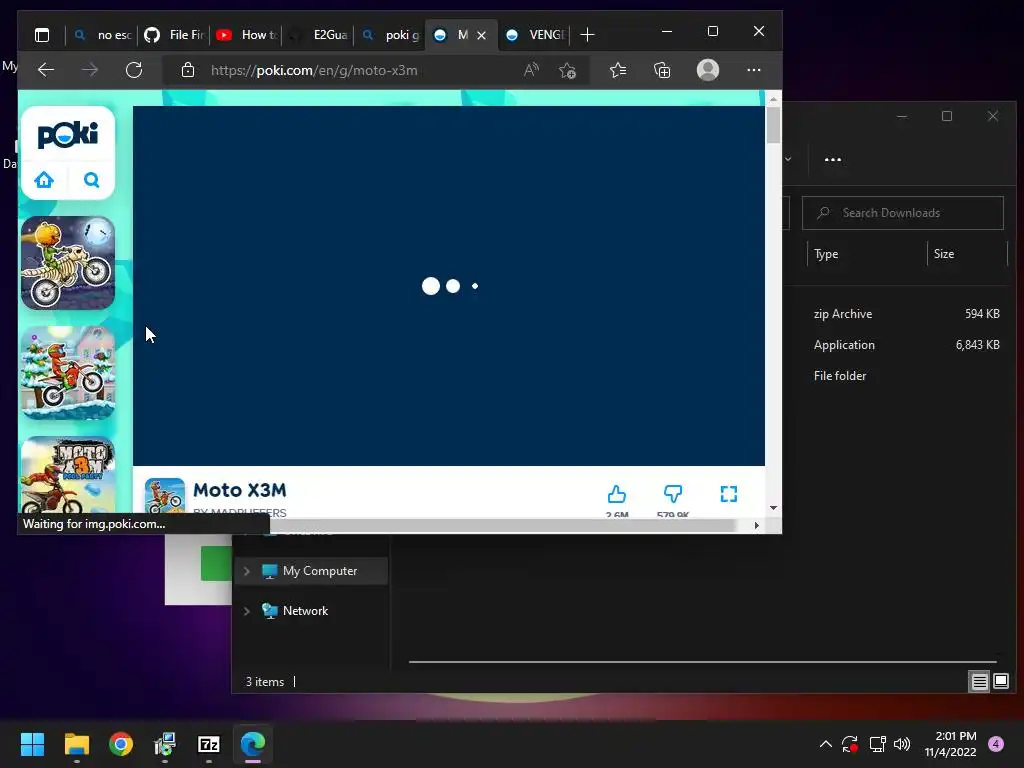Focus Search Downloads box in File Explorer

click(x=903, y=213)
